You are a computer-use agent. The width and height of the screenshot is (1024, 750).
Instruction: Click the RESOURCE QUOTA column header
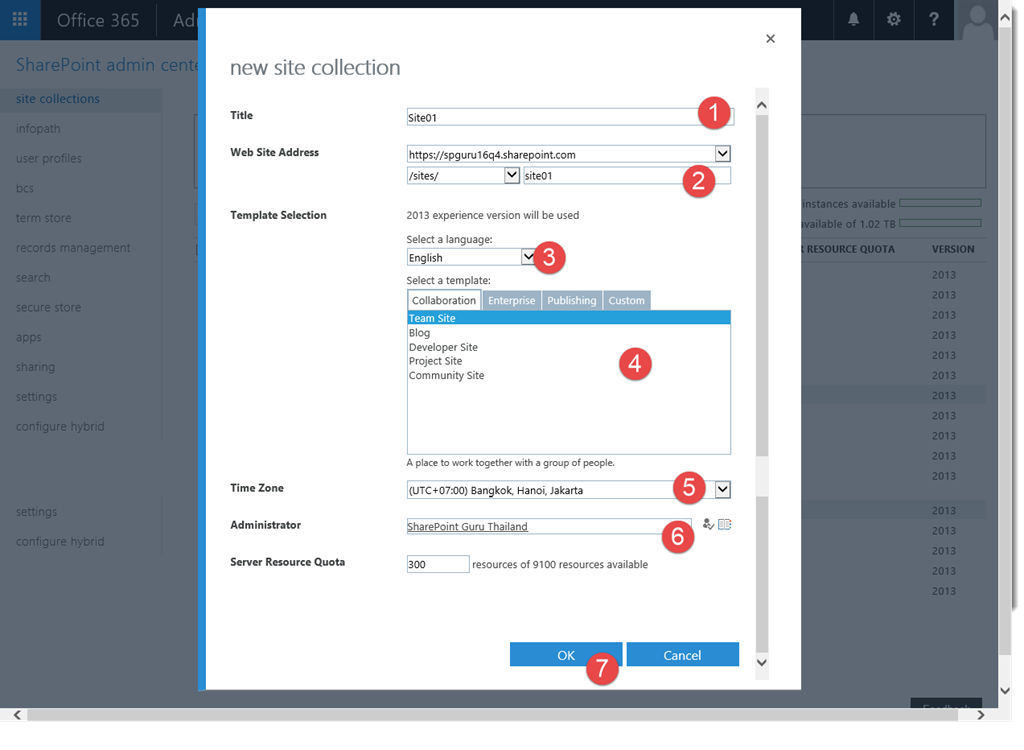coord(850,249)
